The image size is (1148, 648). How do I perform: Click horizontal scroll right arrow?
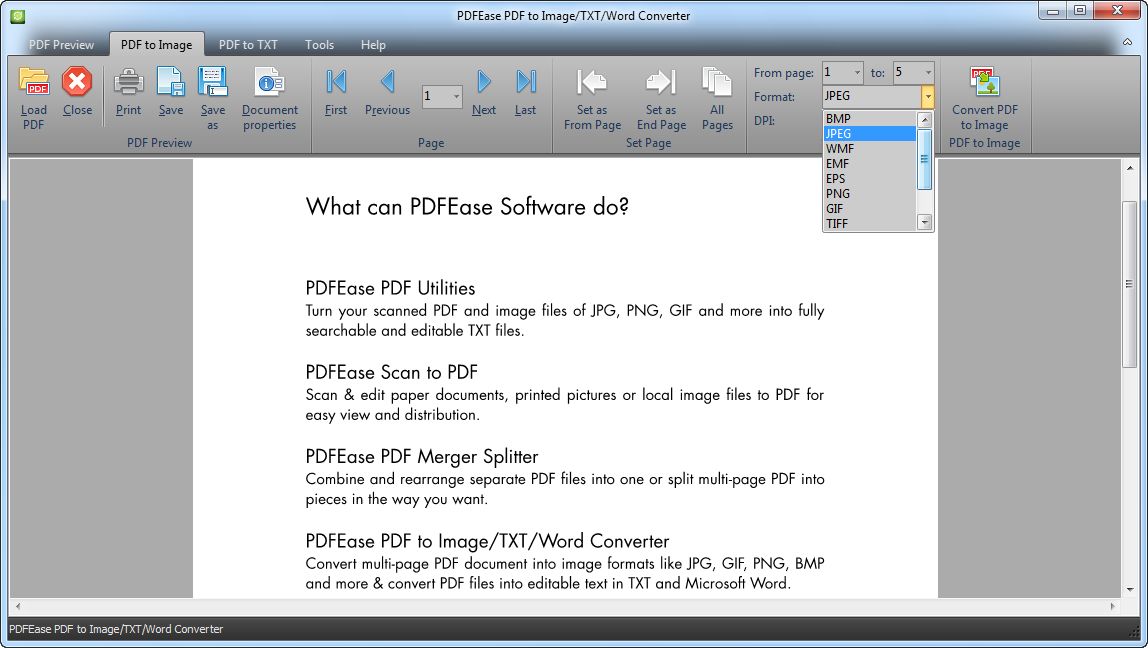pyautogui.click(x=1112, y=606)
